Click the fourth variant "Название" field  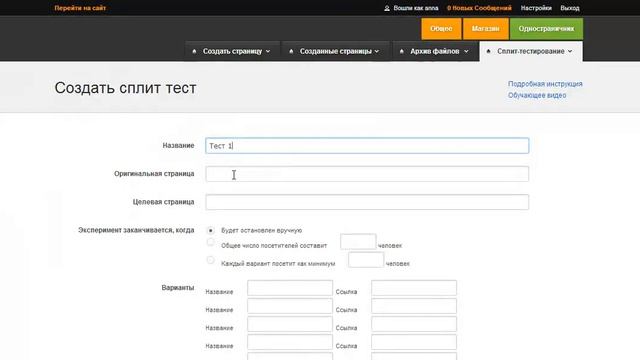point(290,342)
